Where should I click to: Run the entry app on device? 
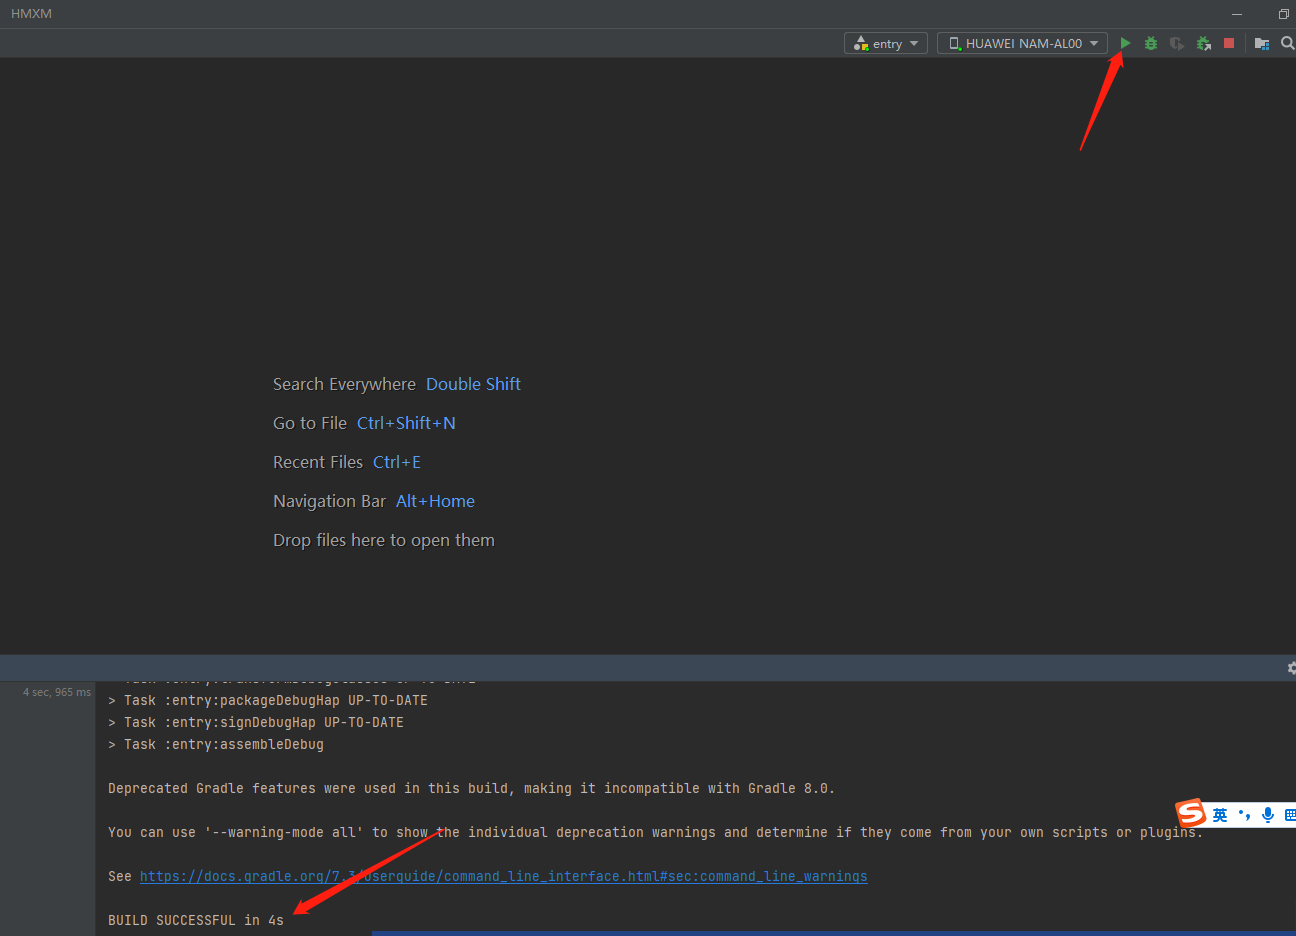tap(1125, 43)
